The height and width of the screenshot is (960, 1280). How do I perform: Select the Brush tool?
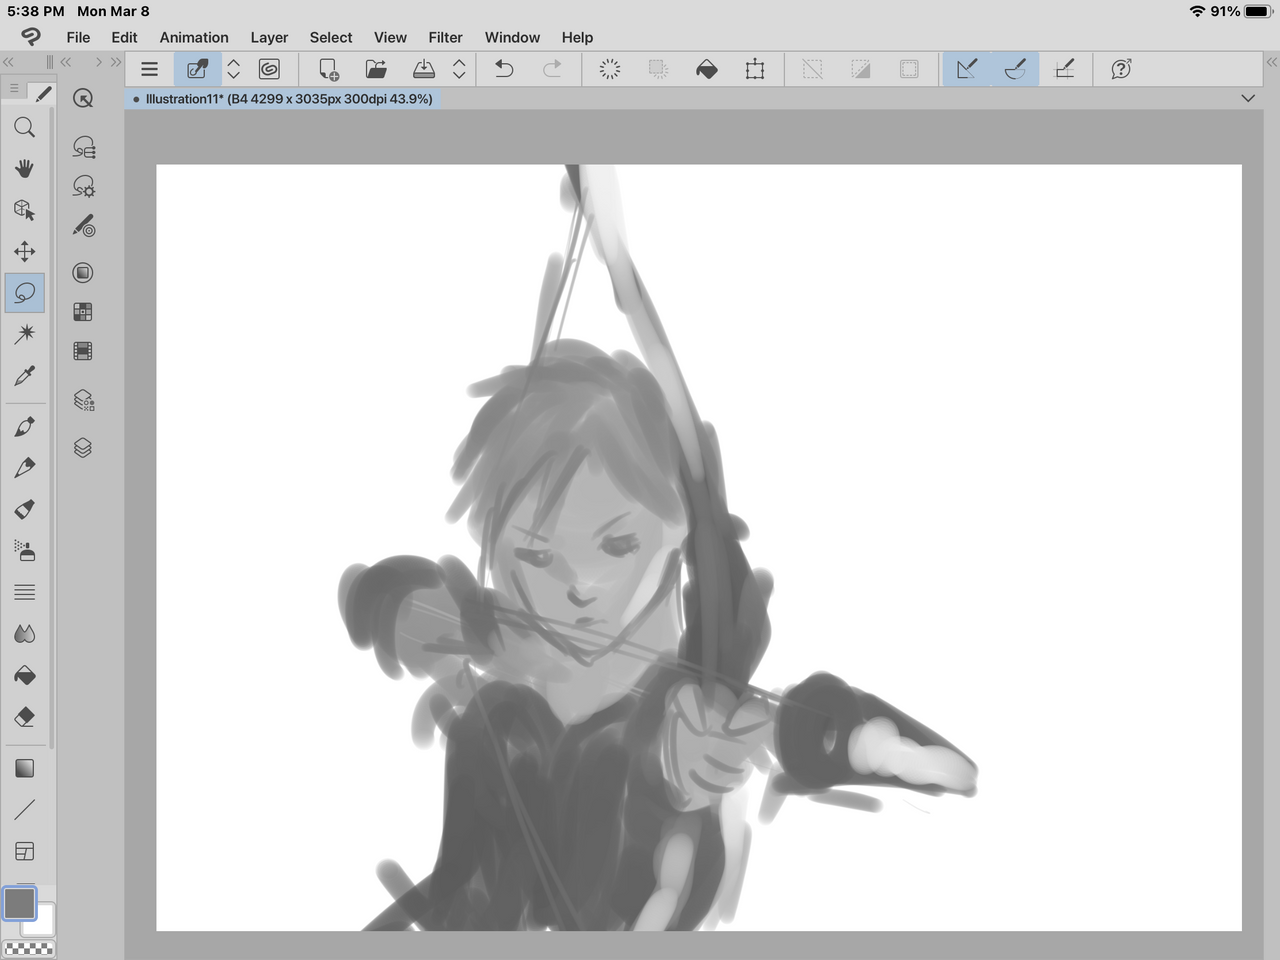(x=25, y=509)
